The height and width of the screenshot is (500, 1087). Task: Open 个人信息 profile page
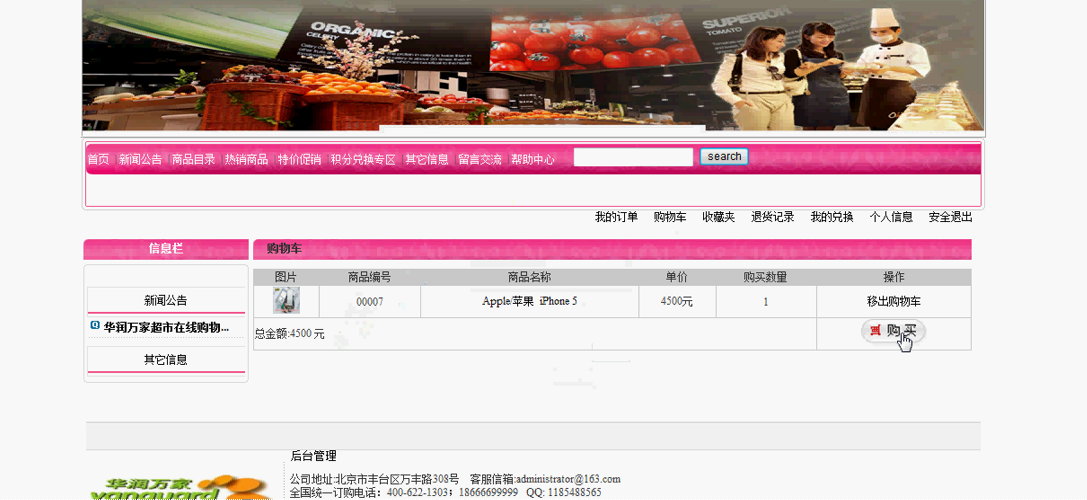[892, 217]
